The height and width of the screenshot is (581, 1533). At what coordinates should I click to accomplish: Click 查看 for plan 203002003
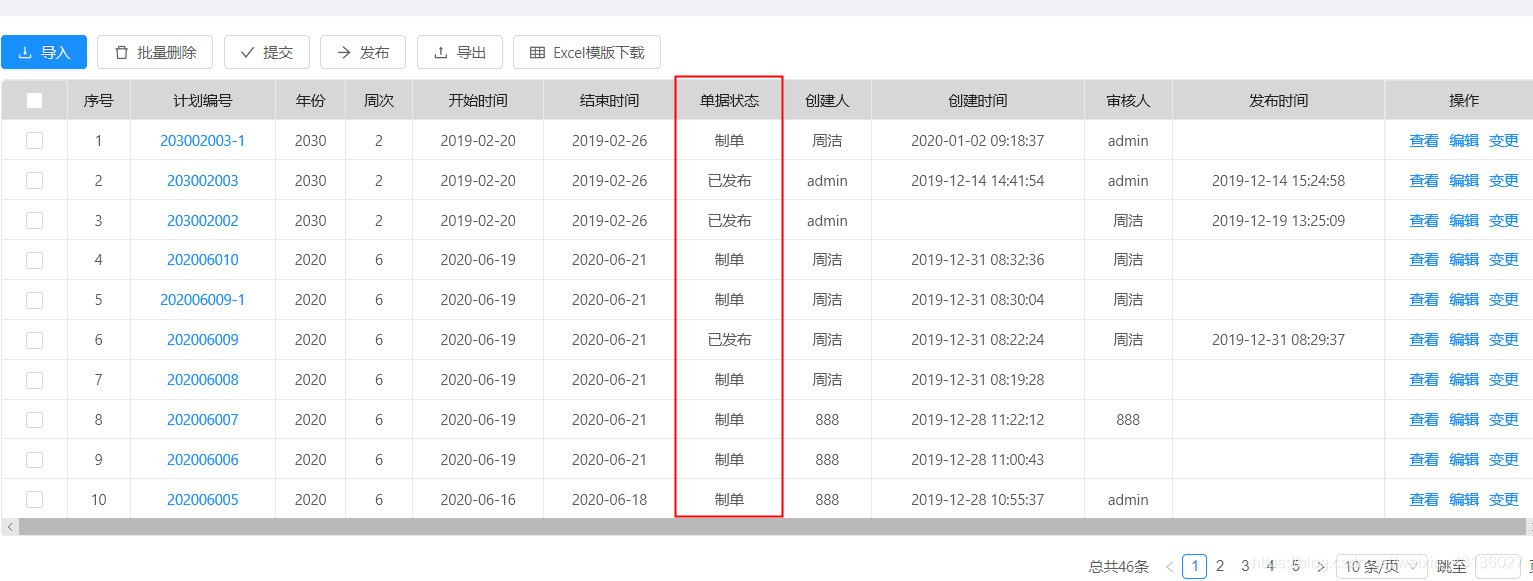(1424, 181)
